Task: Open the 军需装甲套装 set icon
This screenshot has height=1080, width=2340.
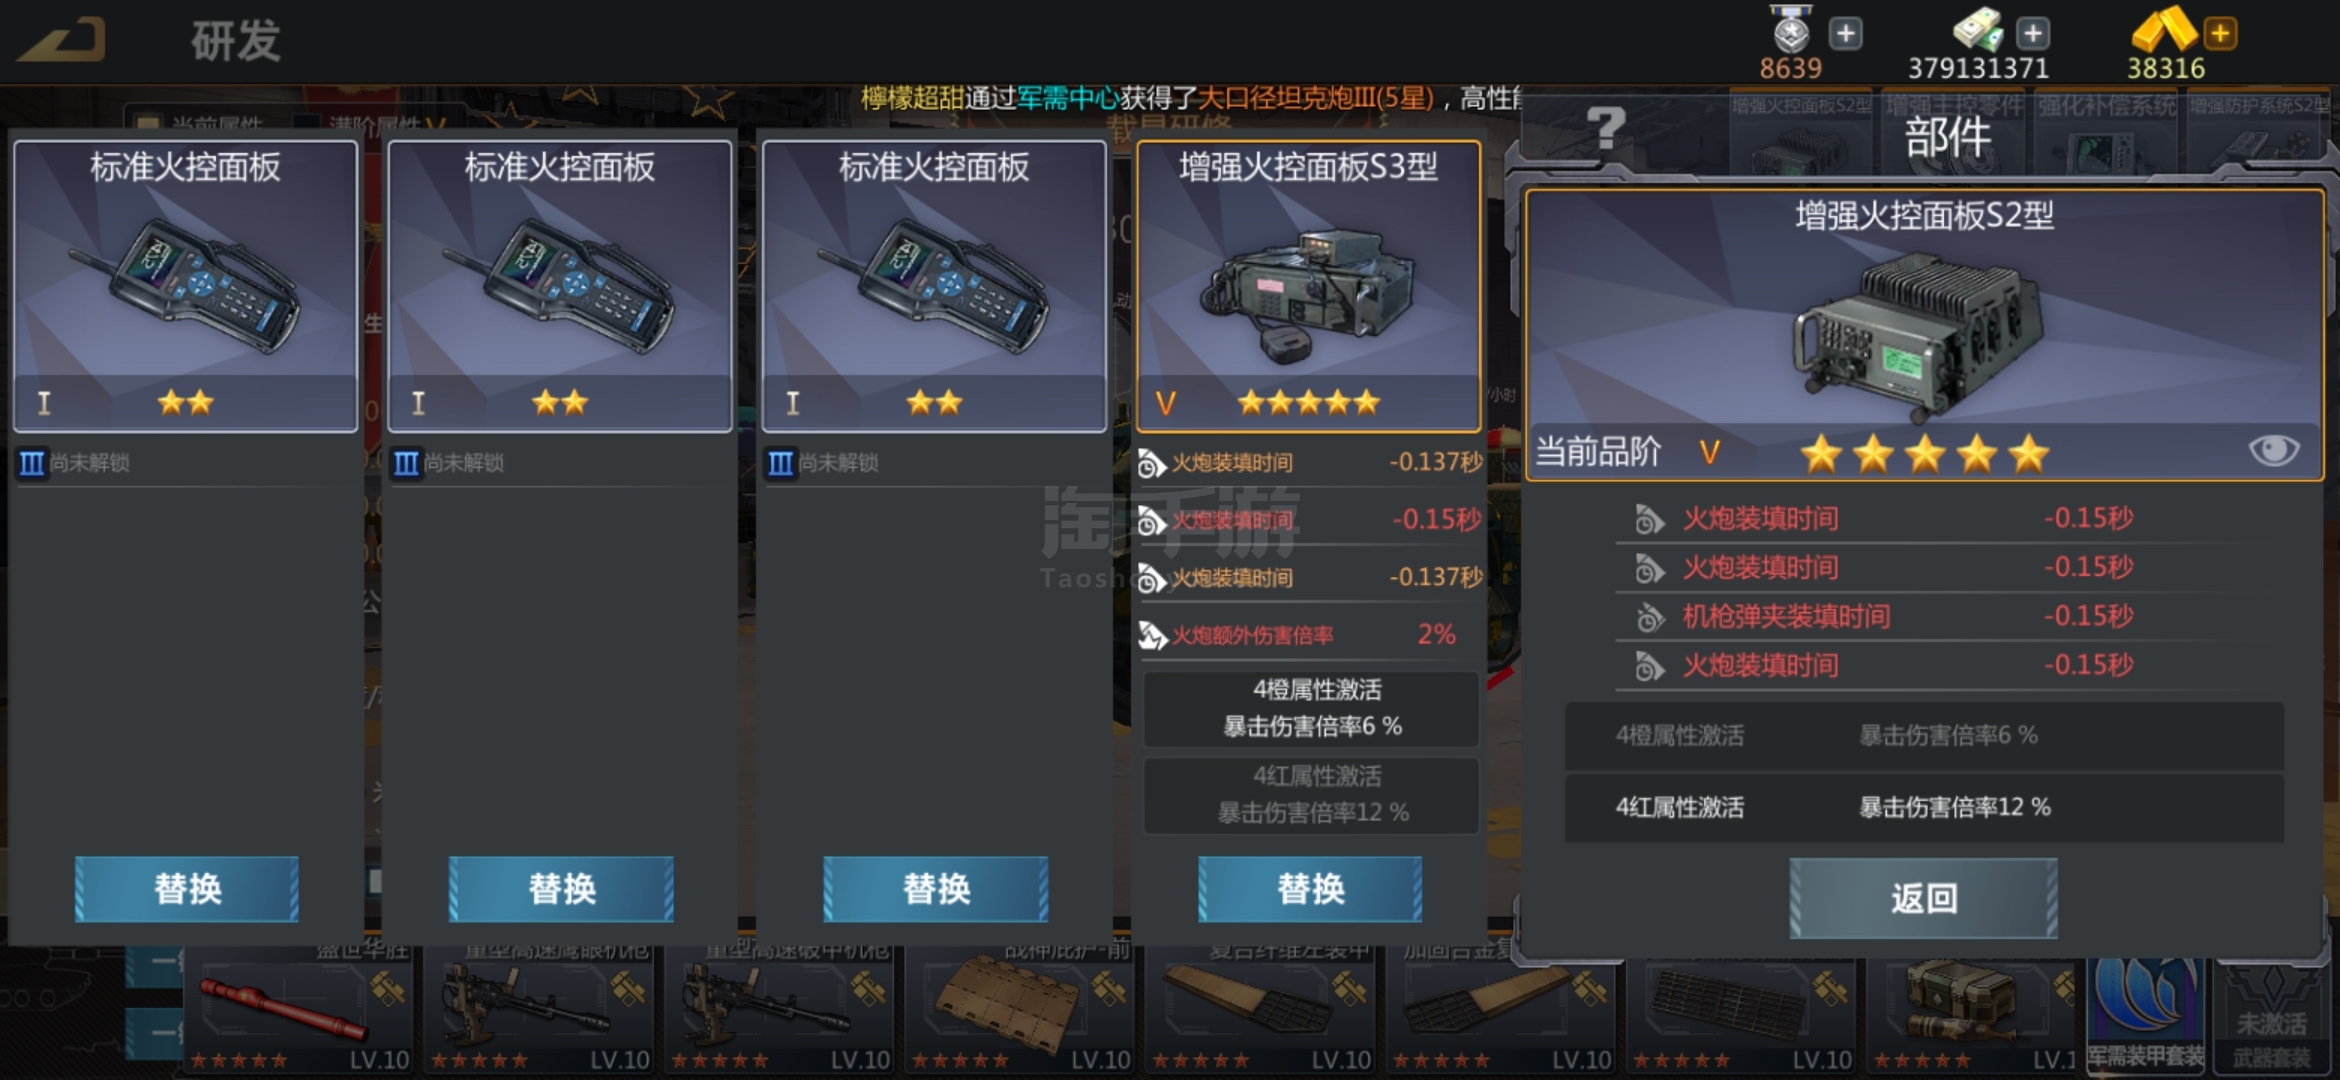Action: (2146, 1015)
